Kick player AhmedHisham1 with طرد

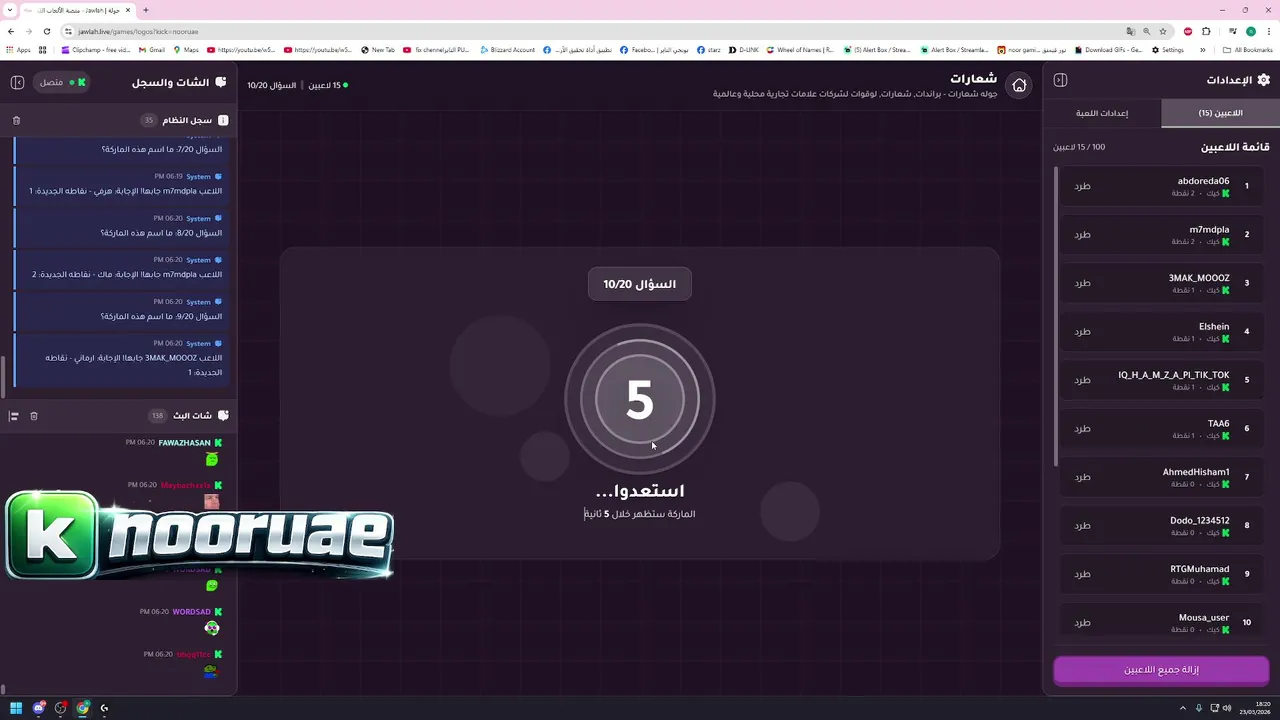[x=1082, y=477]
